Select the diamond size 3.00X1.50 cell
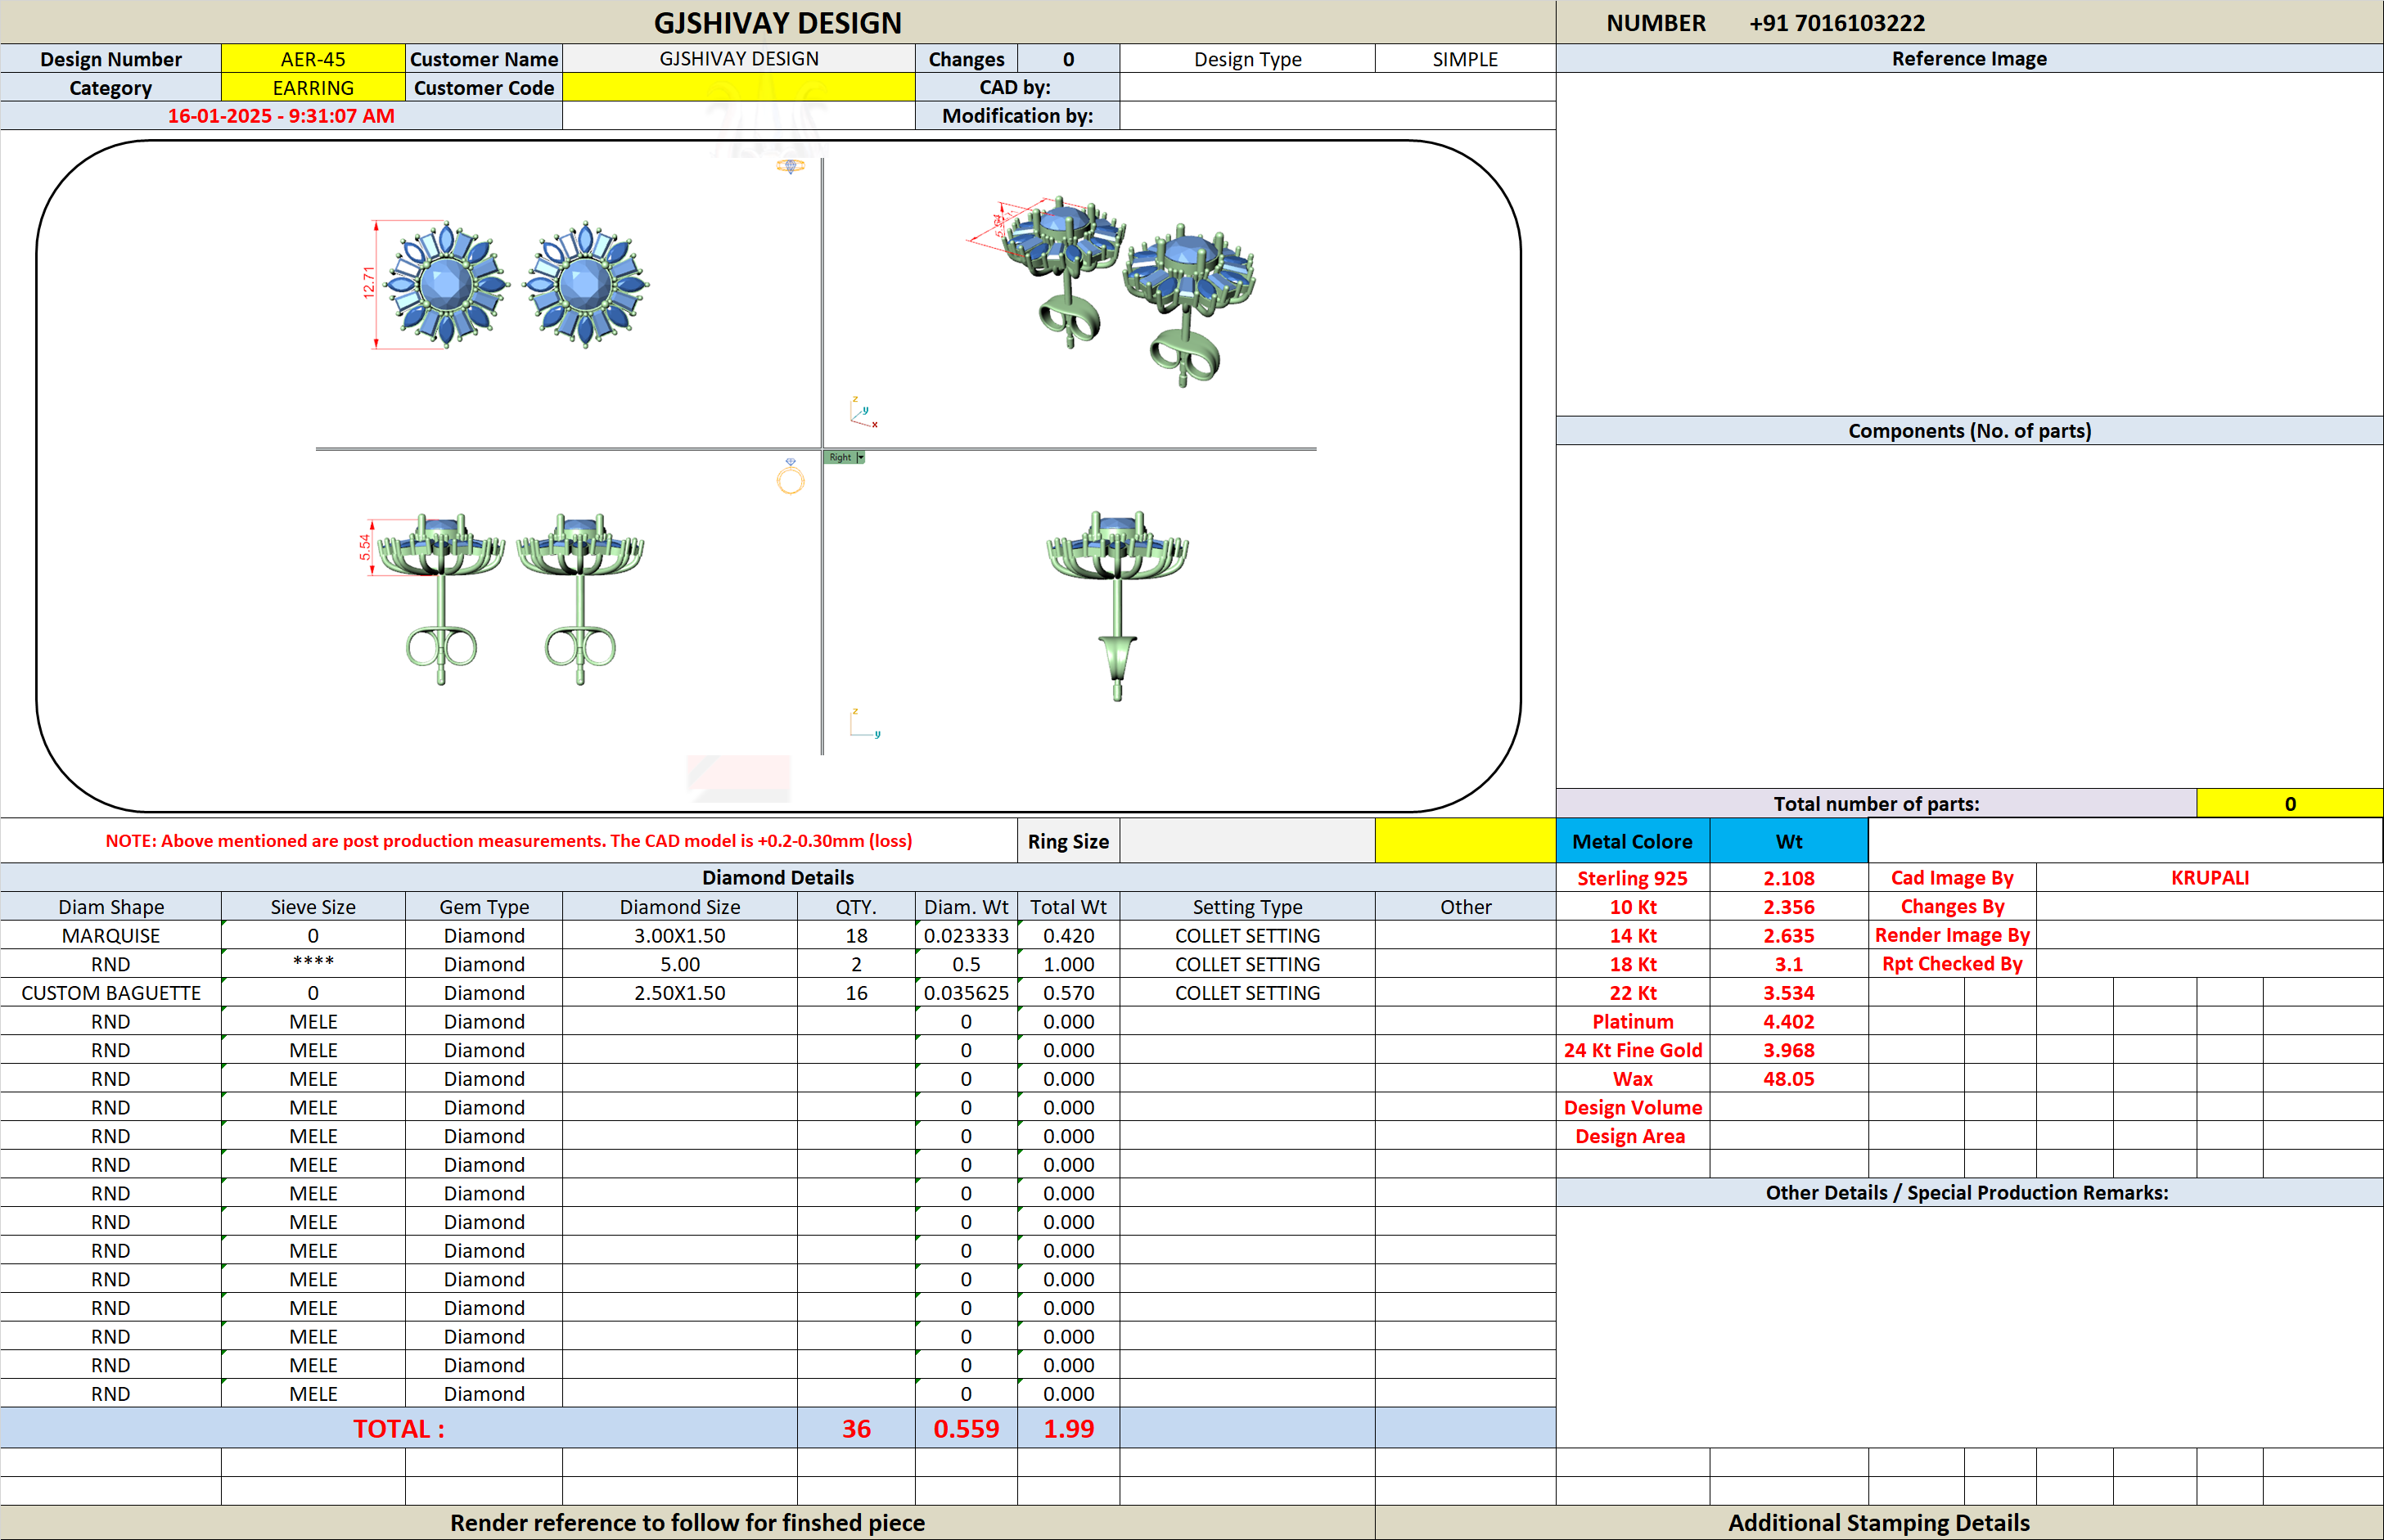The image size is (2384, 1540). [680, 936]
